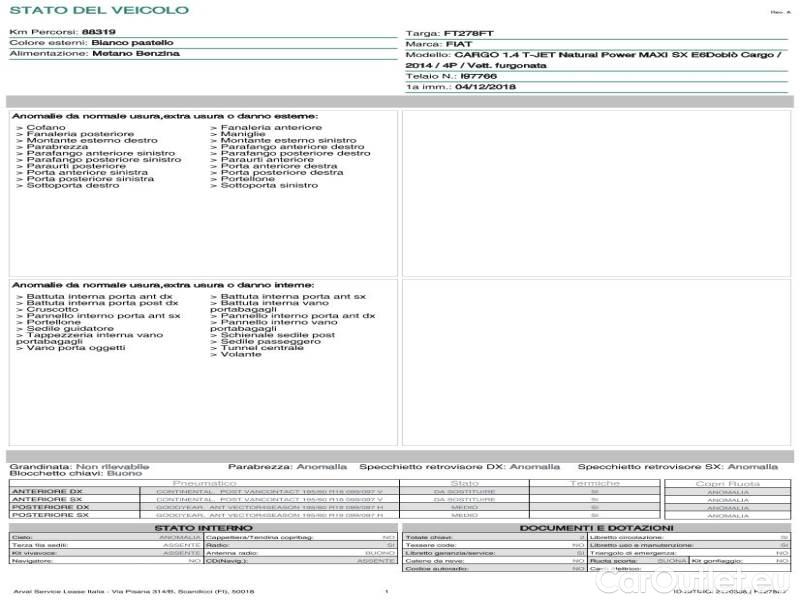Click the Targa value FT278FT
800x600 pixels.
[x=469, y=34]
